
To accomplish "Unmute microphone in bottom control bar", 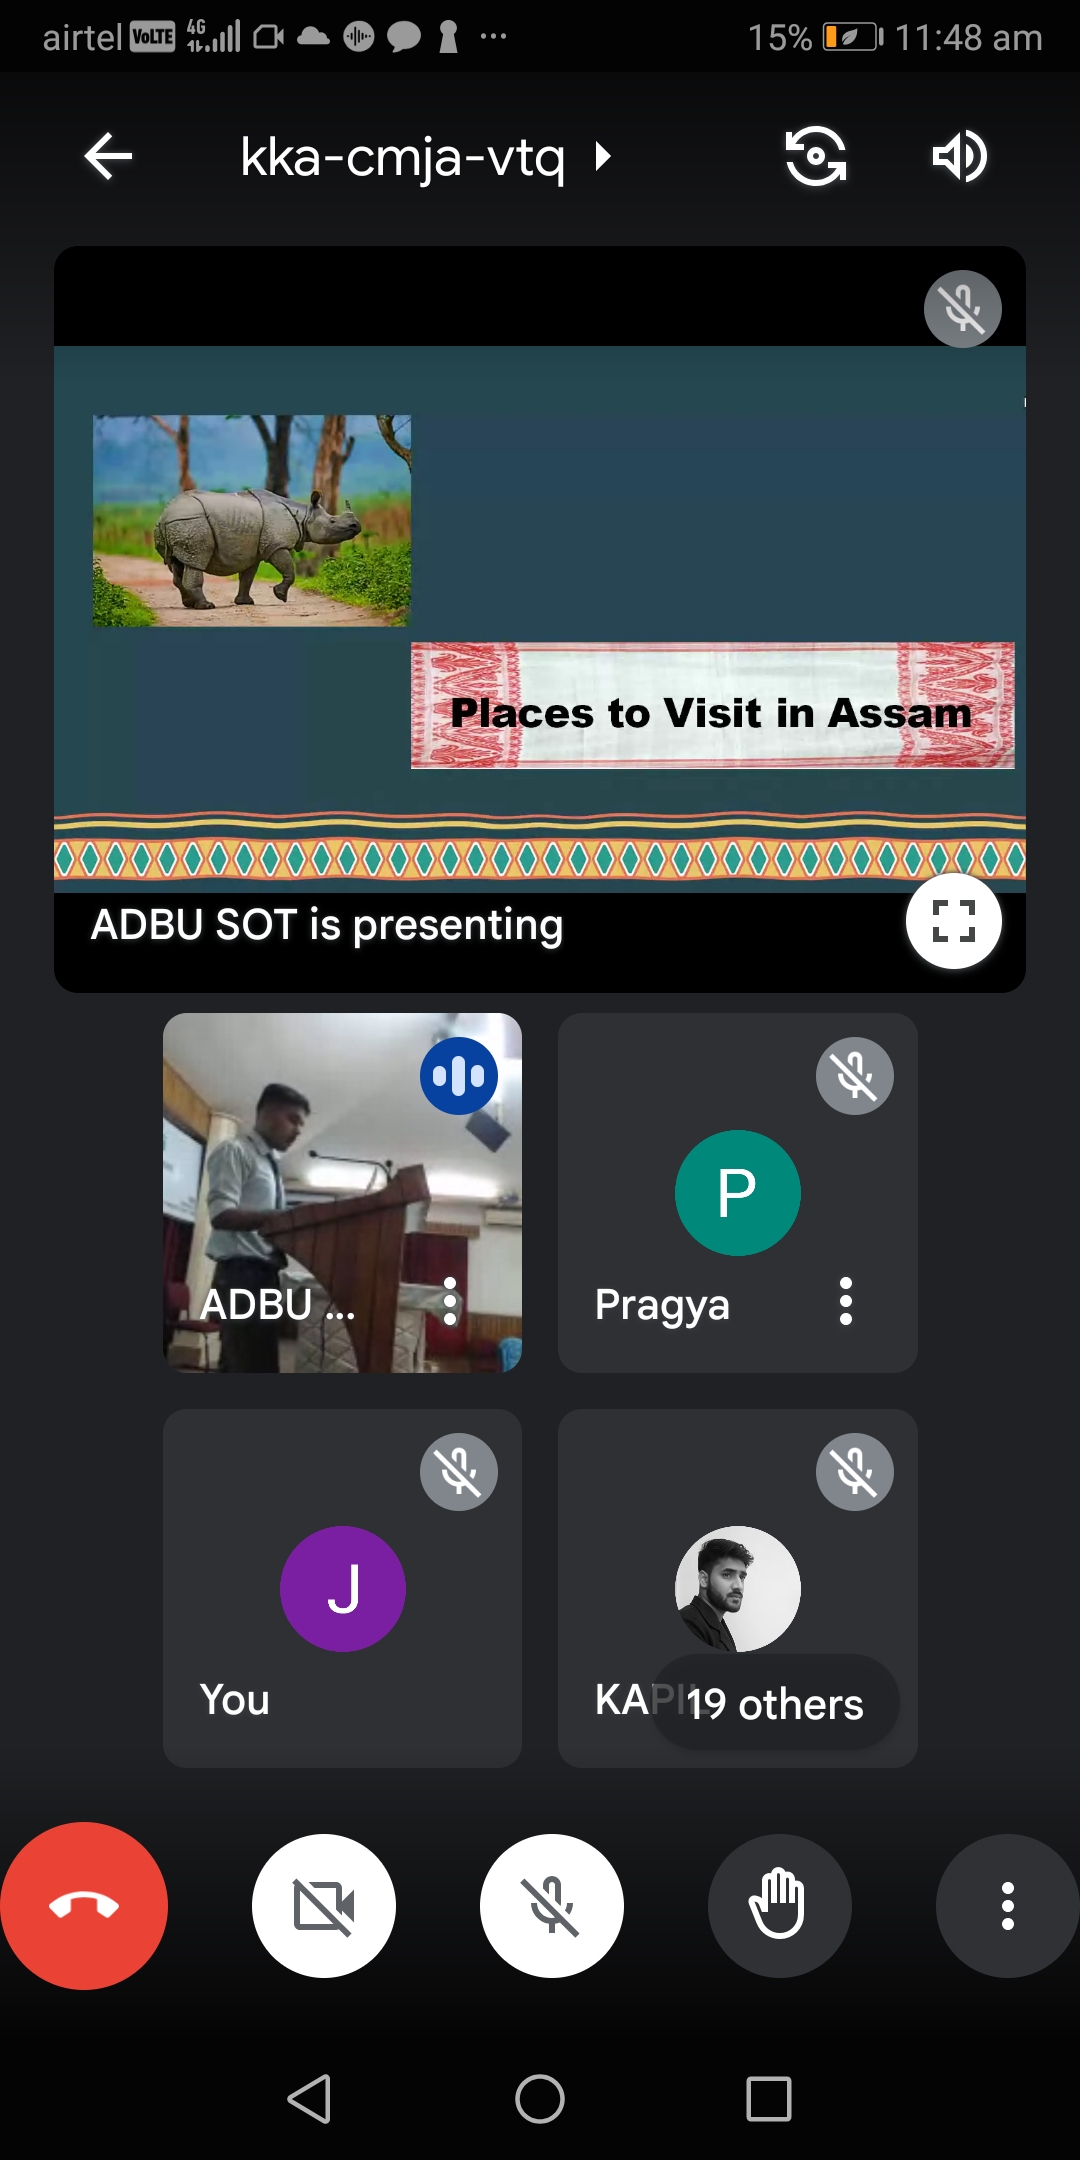I will point(552,1905).
